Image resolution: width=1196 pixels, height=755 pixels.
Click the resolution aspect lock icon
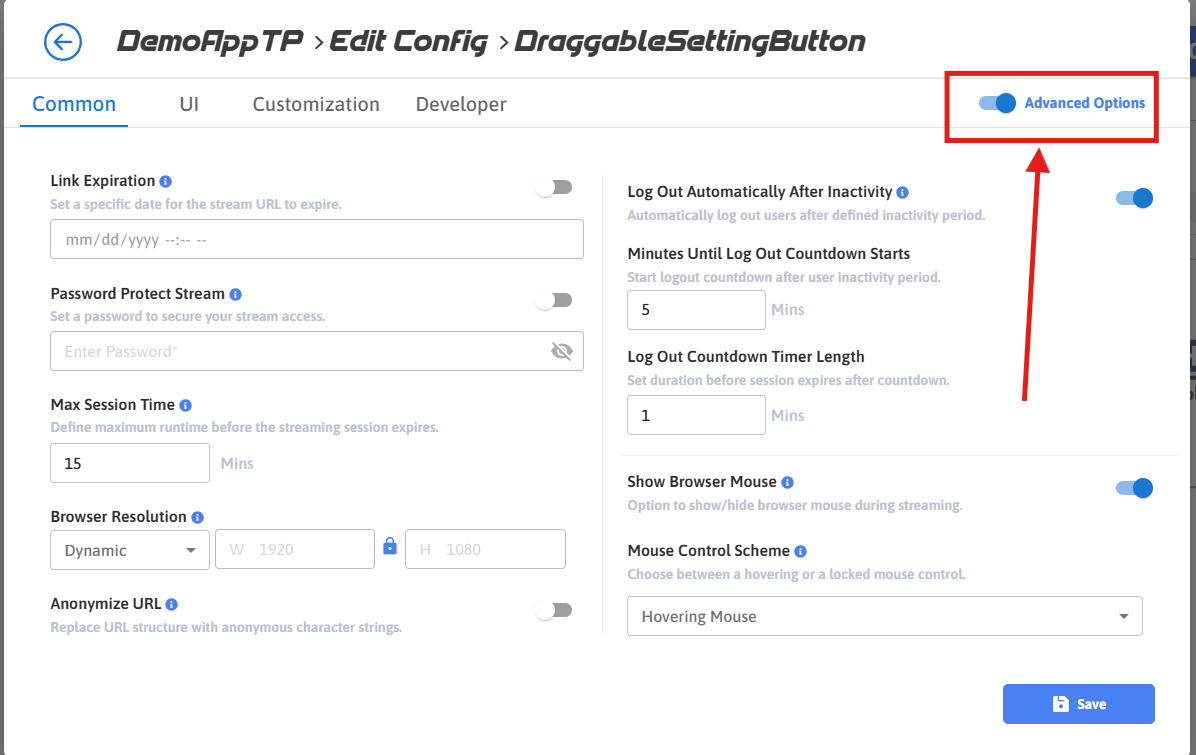tap(390, 546)
